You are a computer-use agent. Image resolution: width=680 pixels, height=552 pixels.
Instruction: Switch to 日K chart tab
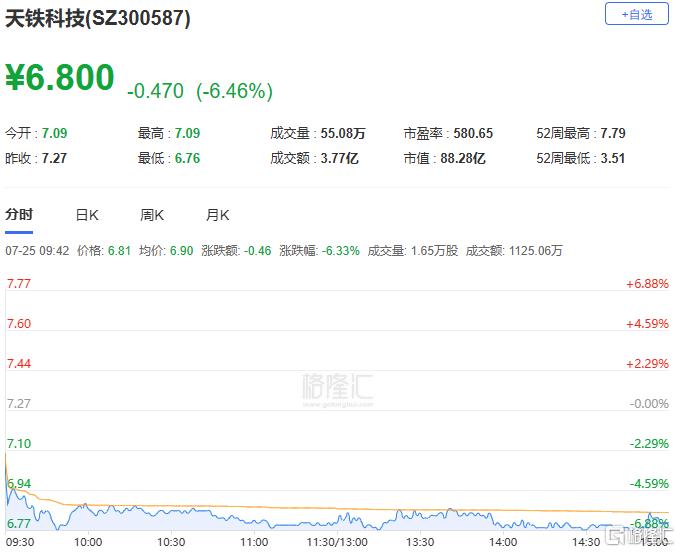pos(87,215)
